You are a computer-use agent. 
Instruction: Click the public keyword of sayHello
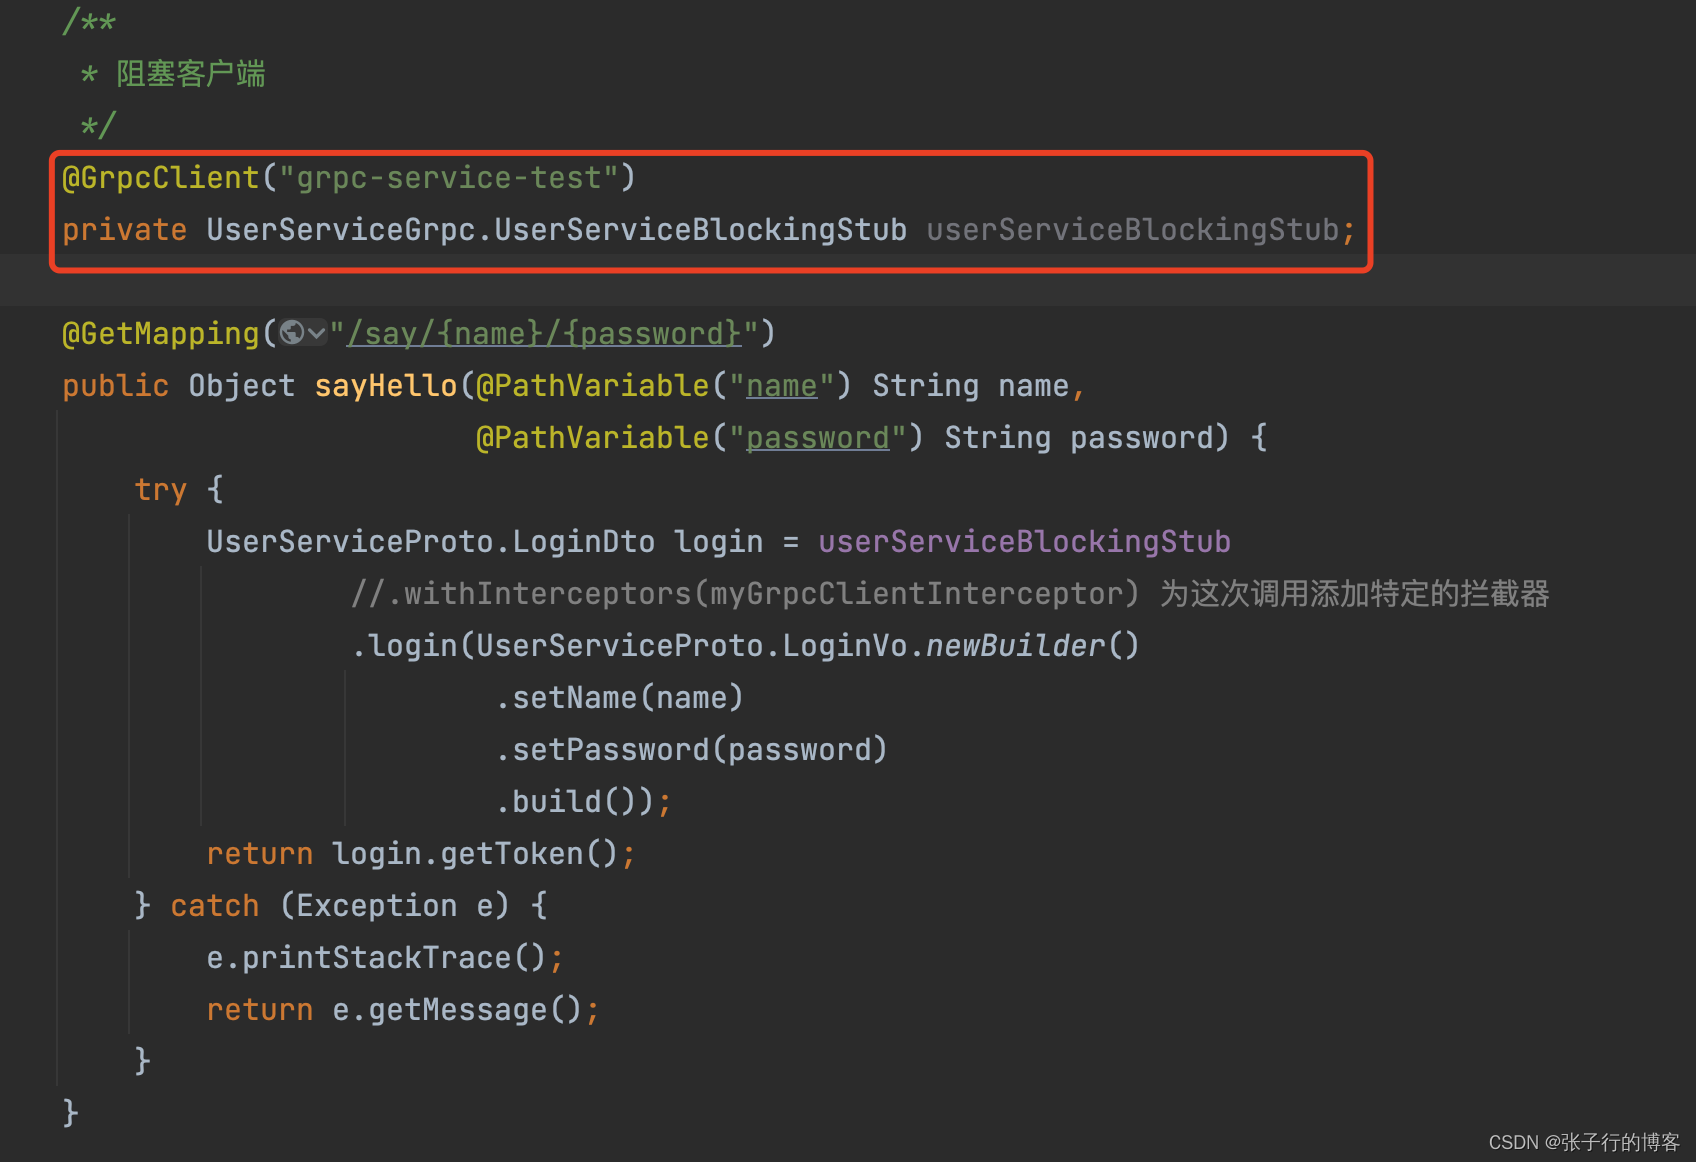(x=115, y=385)
